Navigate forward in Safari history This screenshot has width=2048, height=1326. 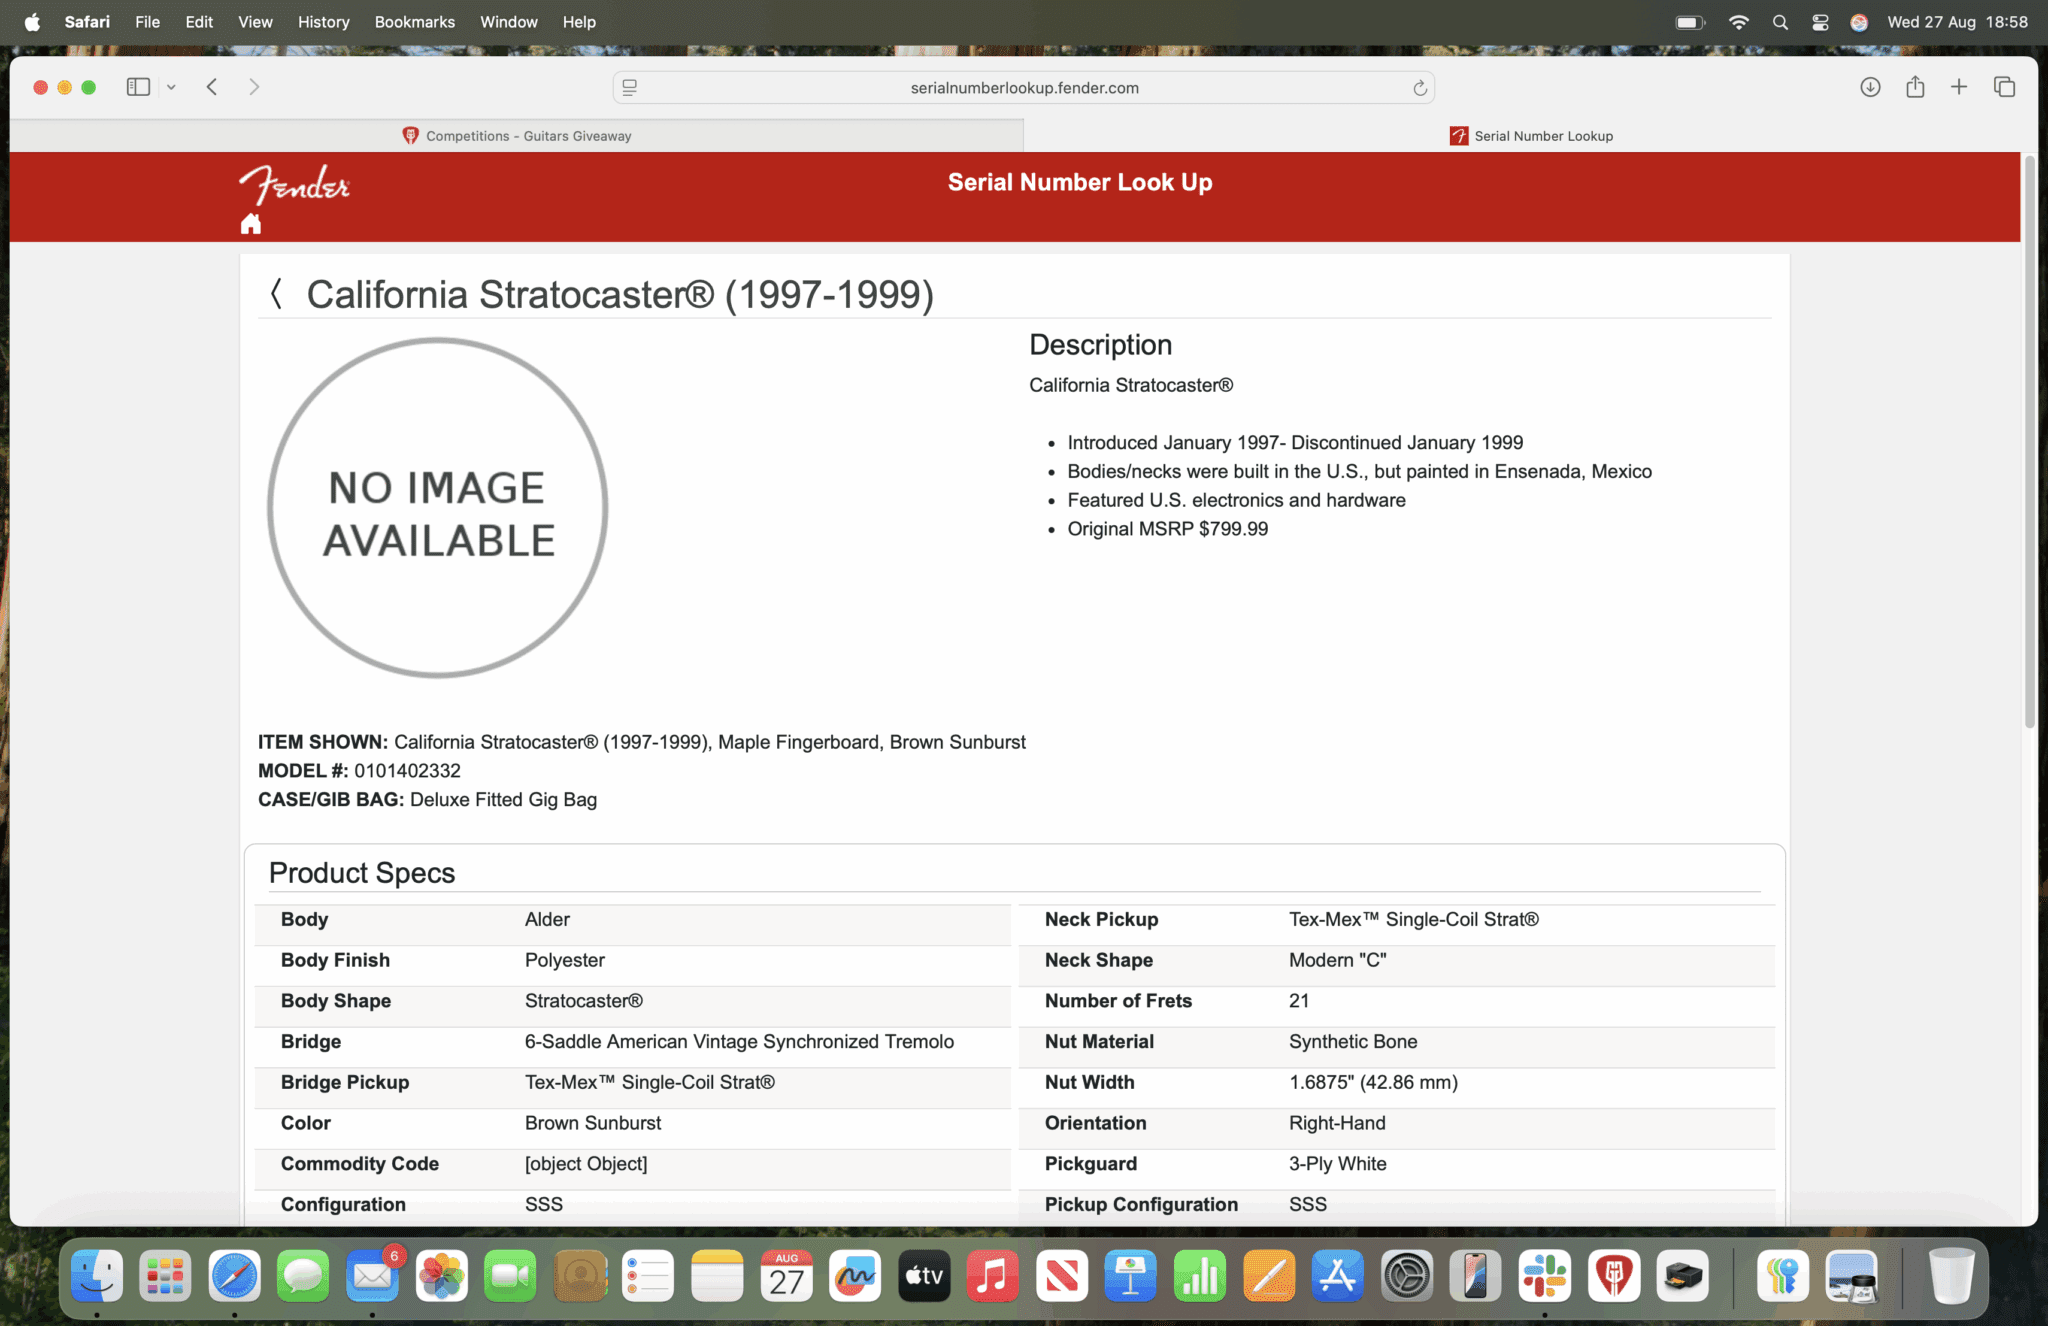point(254,87)
